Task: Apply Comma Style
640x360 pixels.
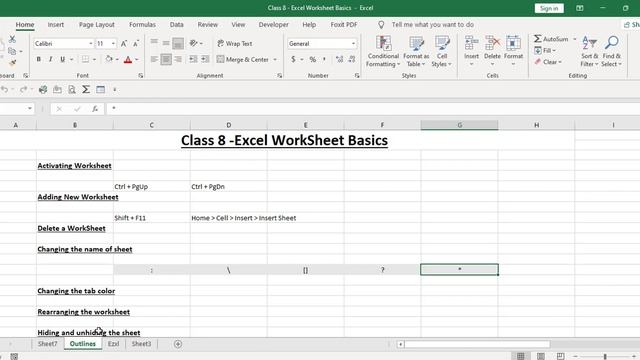Action: point(324,60)
